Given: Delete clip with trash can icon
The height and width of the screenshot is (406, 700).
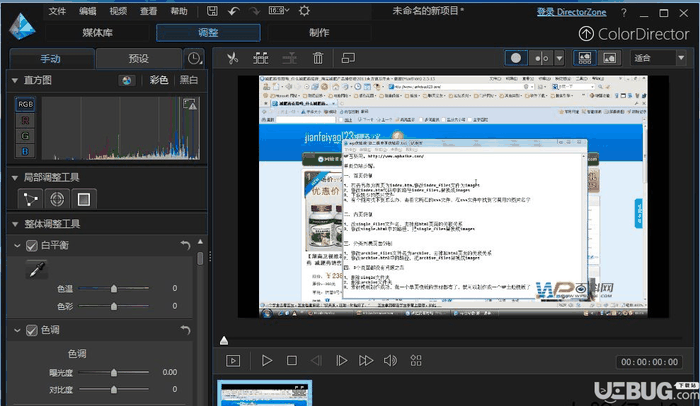Looking at the screenshot, I should pos(318,58).
